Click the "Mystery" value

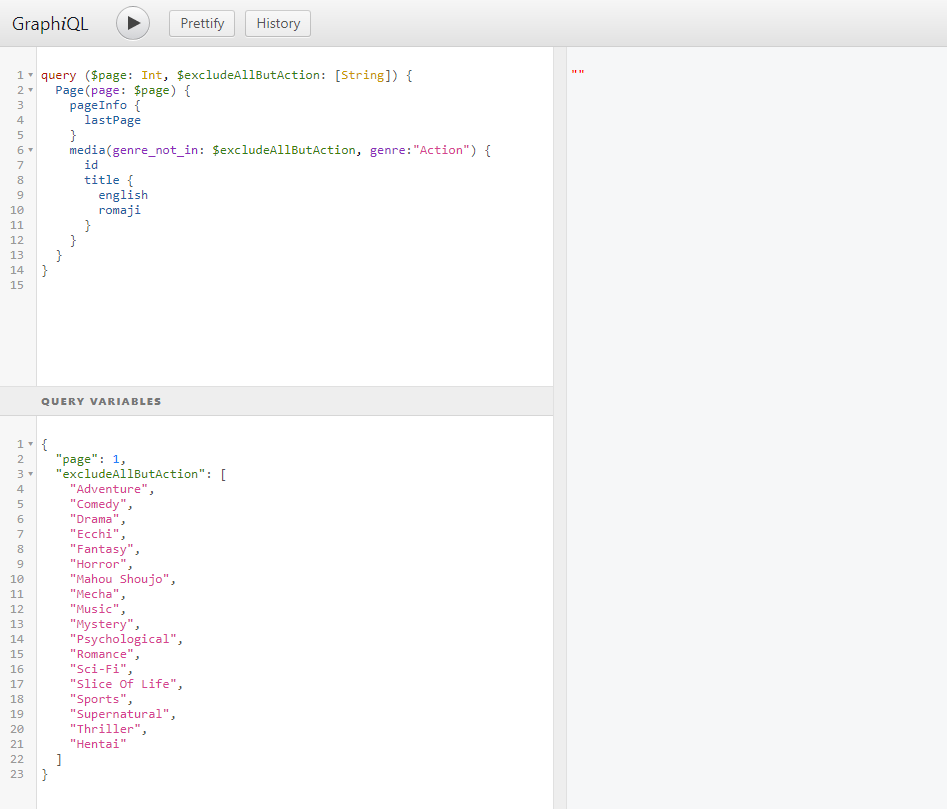(x=101, y=624)
